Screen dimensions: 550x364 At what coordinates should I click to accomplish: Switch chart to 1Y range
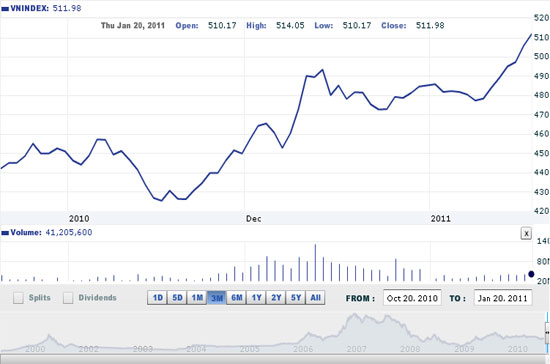coord(256,298)
